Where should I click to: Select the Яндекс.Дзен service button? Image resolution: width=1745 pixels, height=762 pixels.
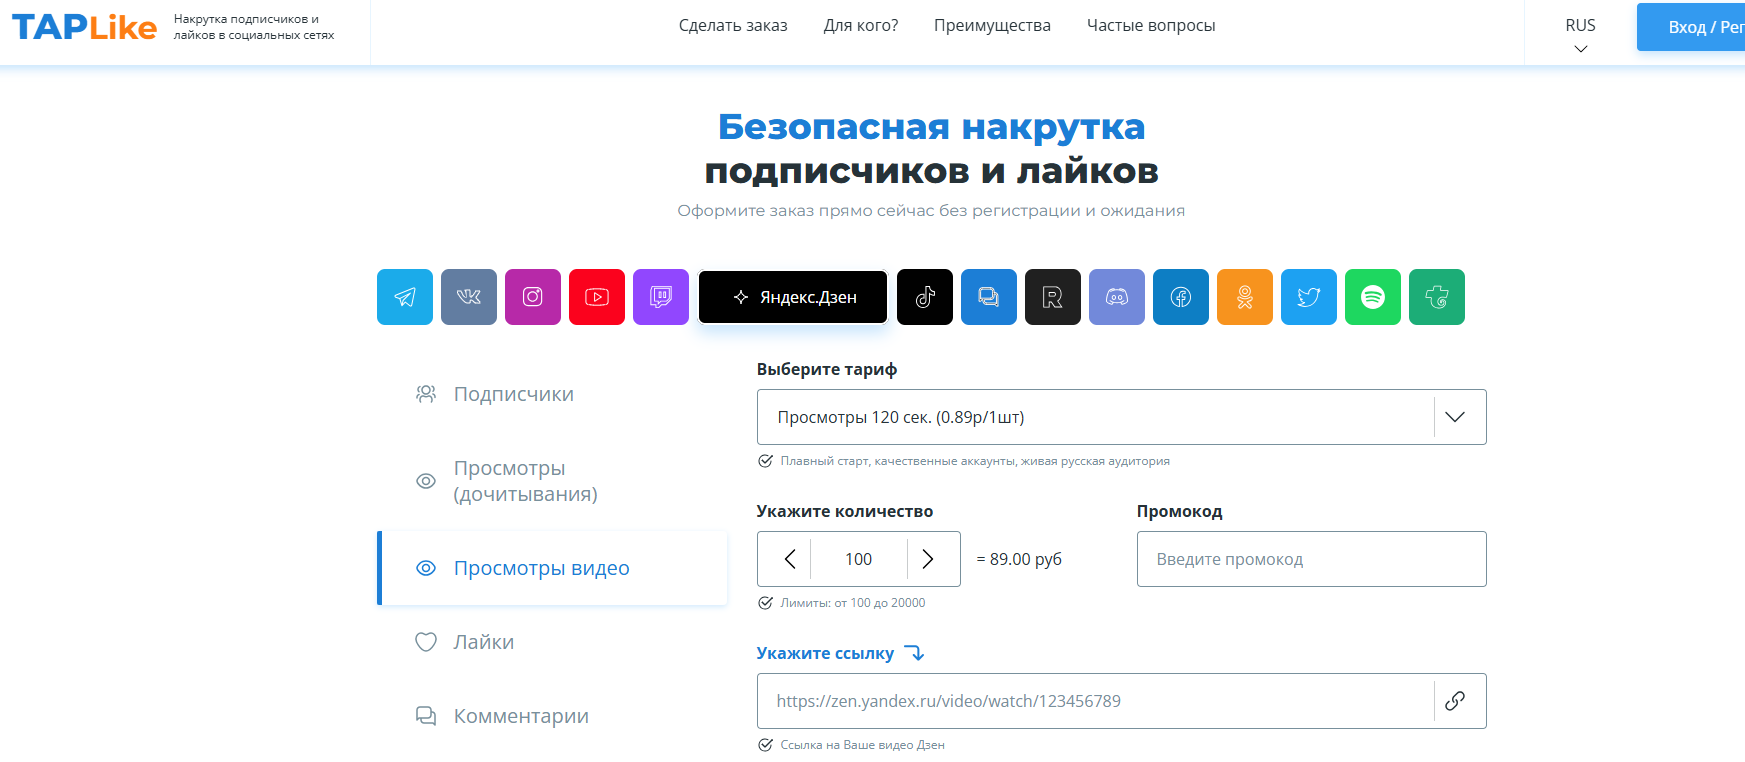pos(793,297)
